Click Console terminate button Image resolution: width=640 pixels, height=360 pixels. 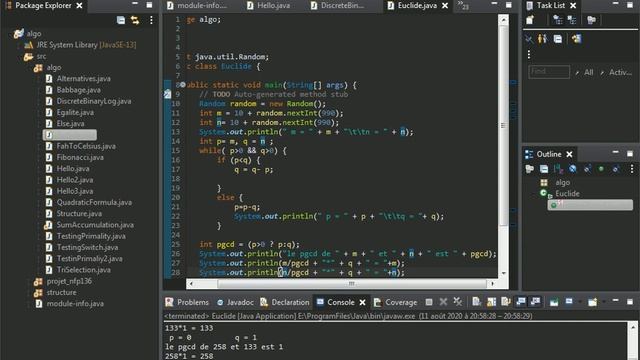click(429, 302)
